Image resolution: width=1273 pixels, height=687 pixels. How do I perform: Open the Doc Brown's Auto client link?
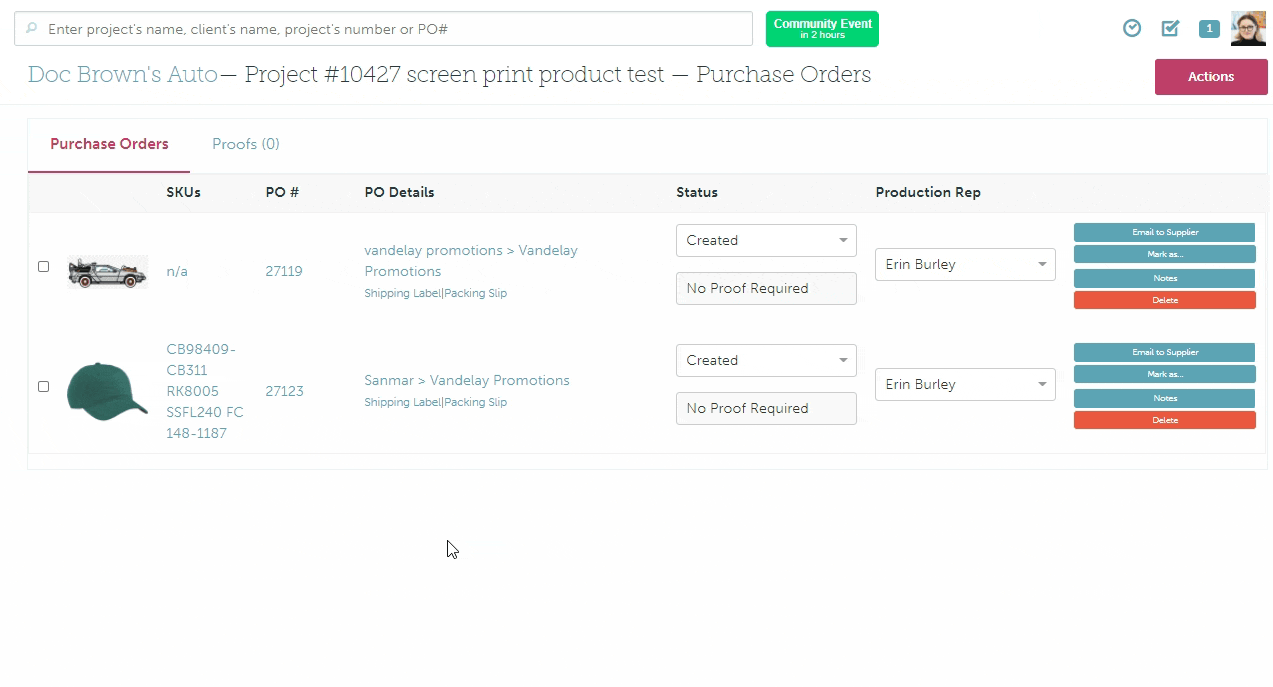[x=122, y=75]
